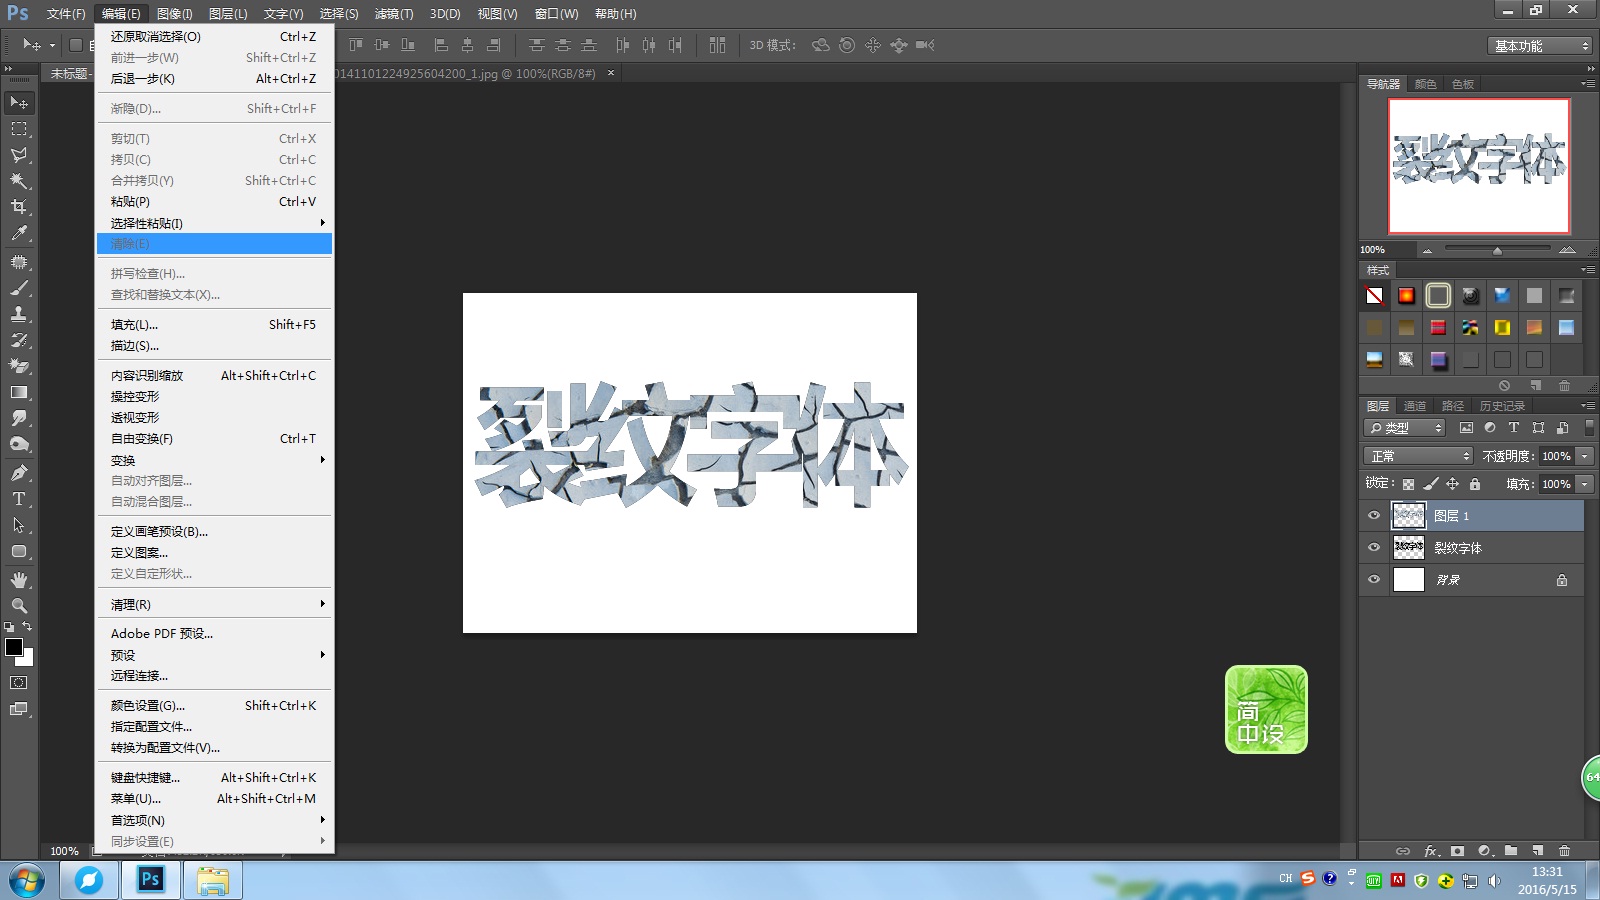
Task: Filter layers by type layers T icon
Action: pyautogui.click(x=1514, y=428)
